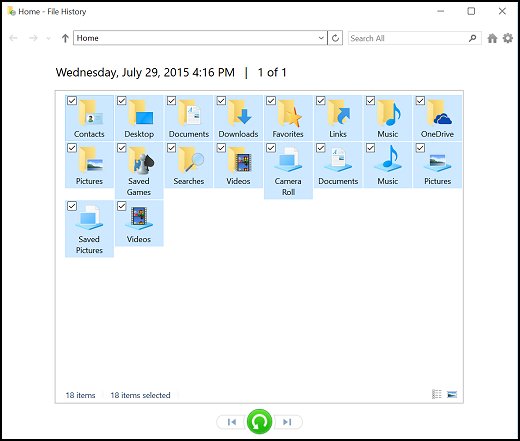Open the Camera Roll library icon

pos(288,160)
